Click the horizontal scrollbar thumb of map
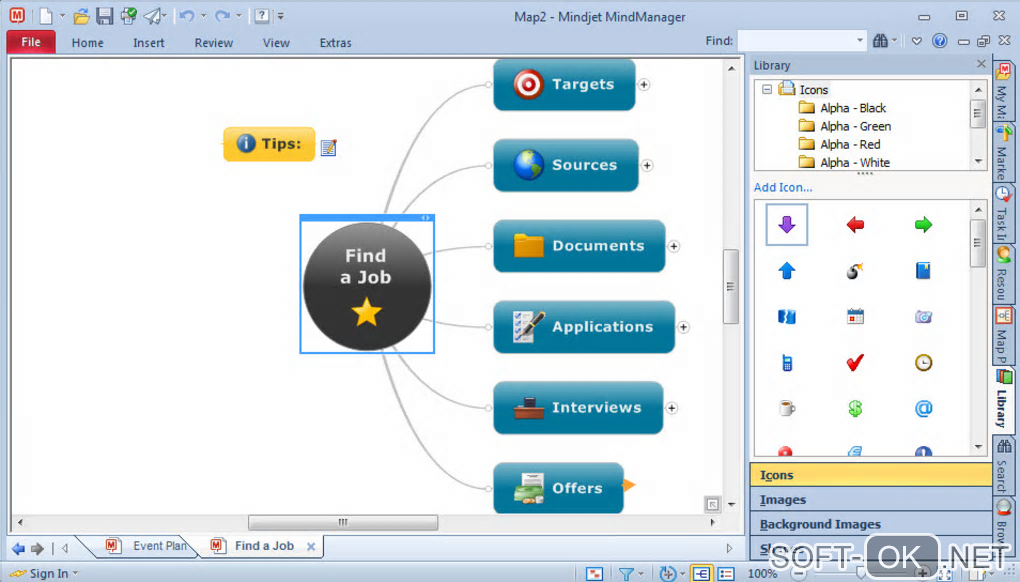The width and height of the screenshot is (1020, 582). (343, 522)
